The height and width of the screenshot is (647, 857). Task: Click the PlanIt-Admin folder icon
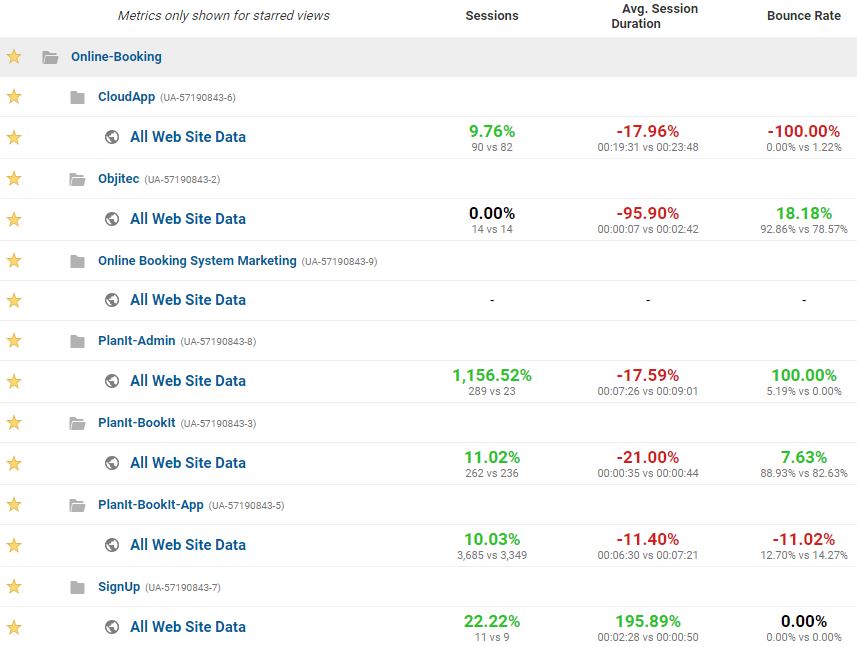(x=78, y=342)
